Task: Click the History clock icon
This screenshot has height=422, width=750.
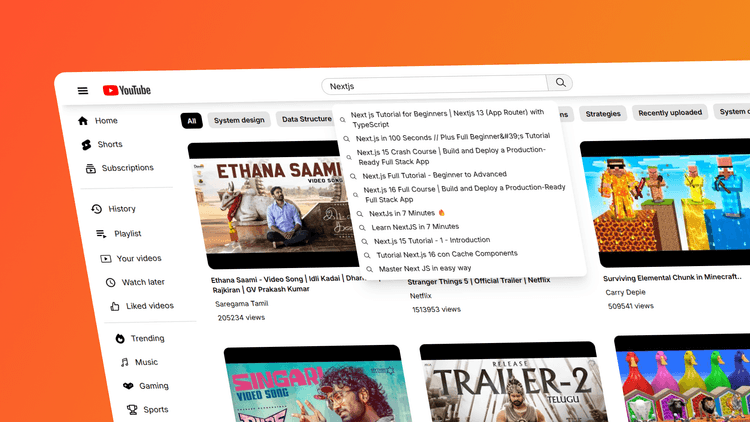Action: pos(97,209)
